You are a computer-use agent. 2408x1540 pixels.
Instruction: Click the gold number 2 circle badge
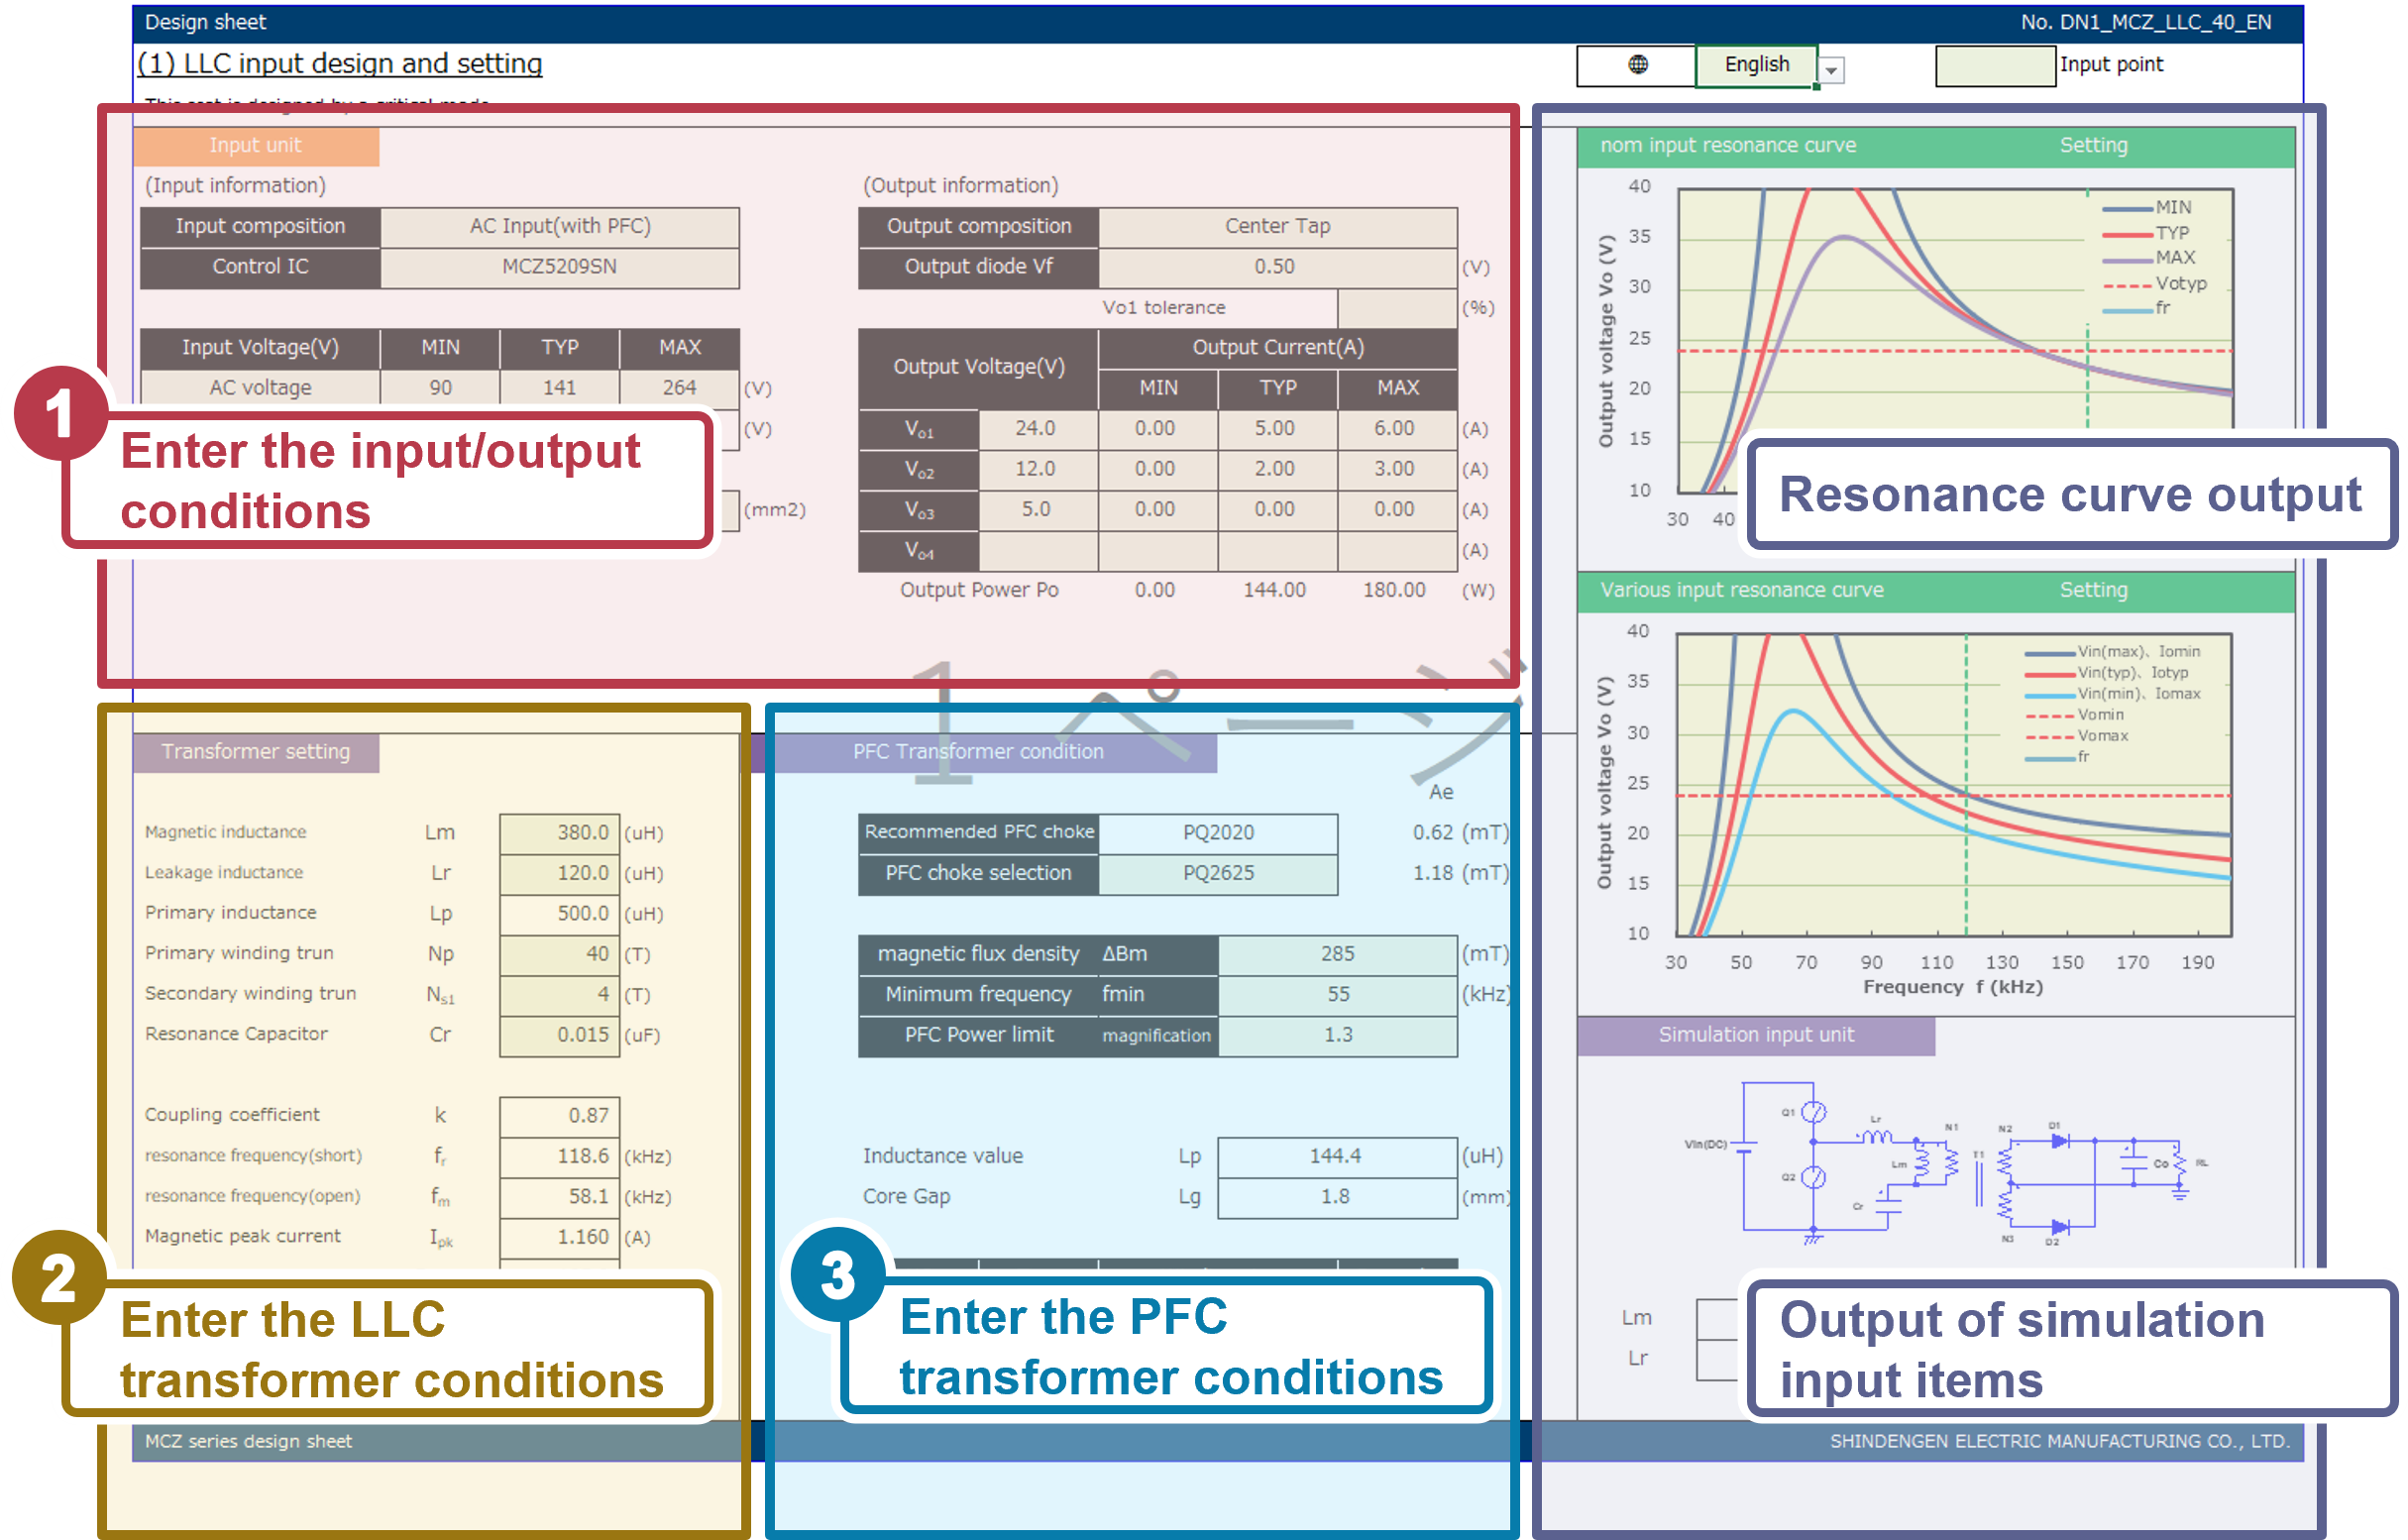(x=59, y=1277)
